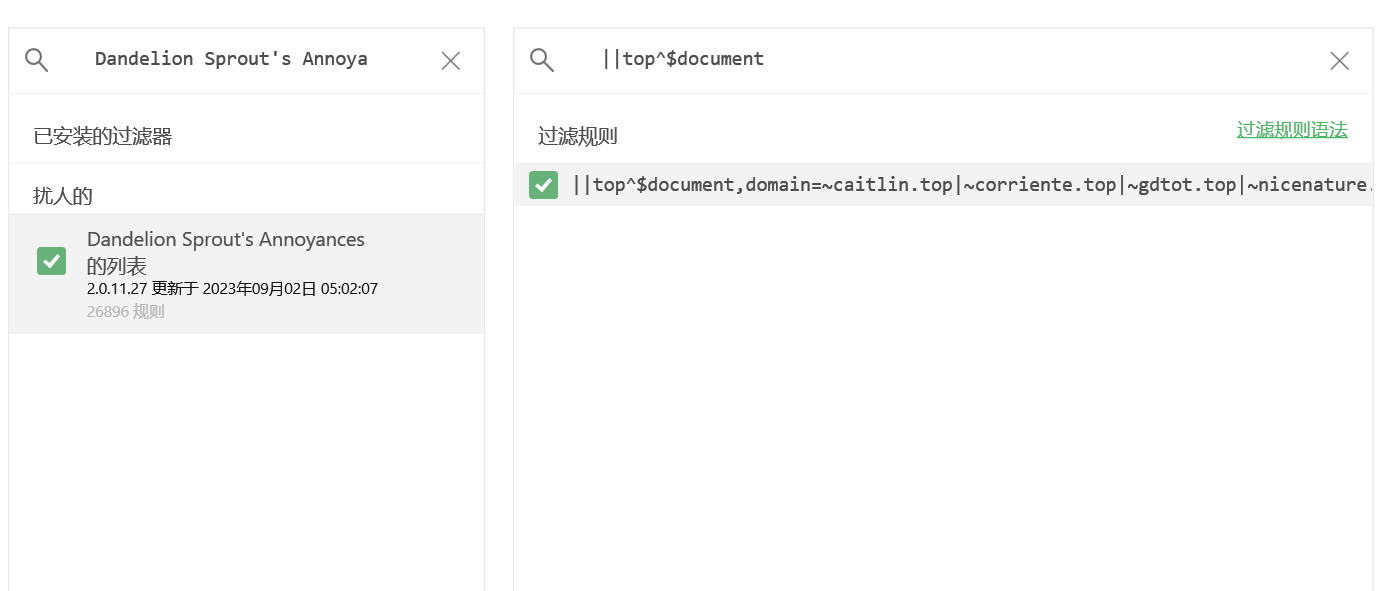Click the 的列表 text in filter name
The width and height of the screenshot is (1378, 591).
click(117, 266)
